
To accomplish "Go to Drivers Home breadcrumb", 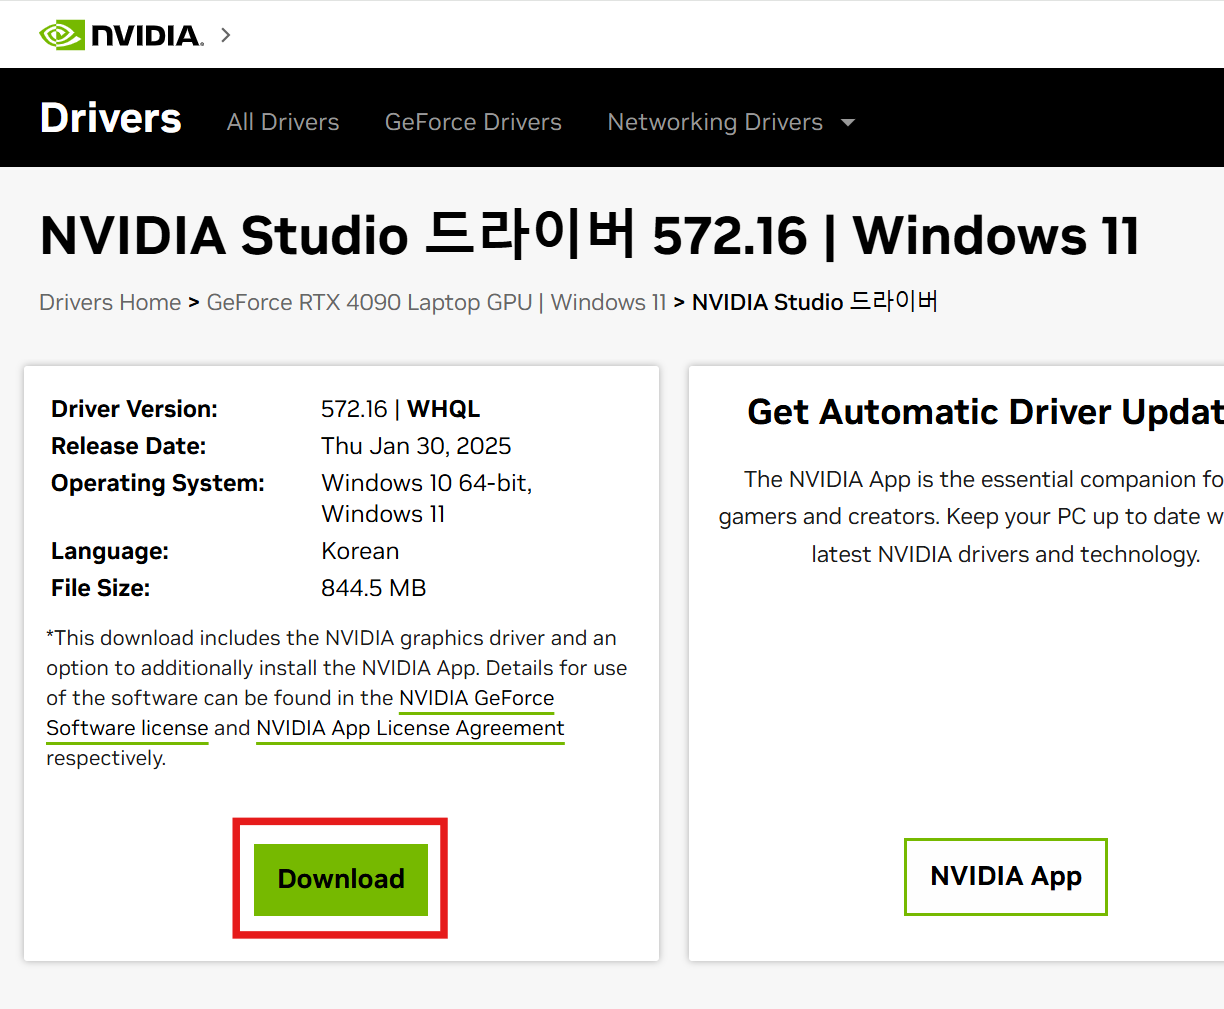I will click(x=110, y=302).
